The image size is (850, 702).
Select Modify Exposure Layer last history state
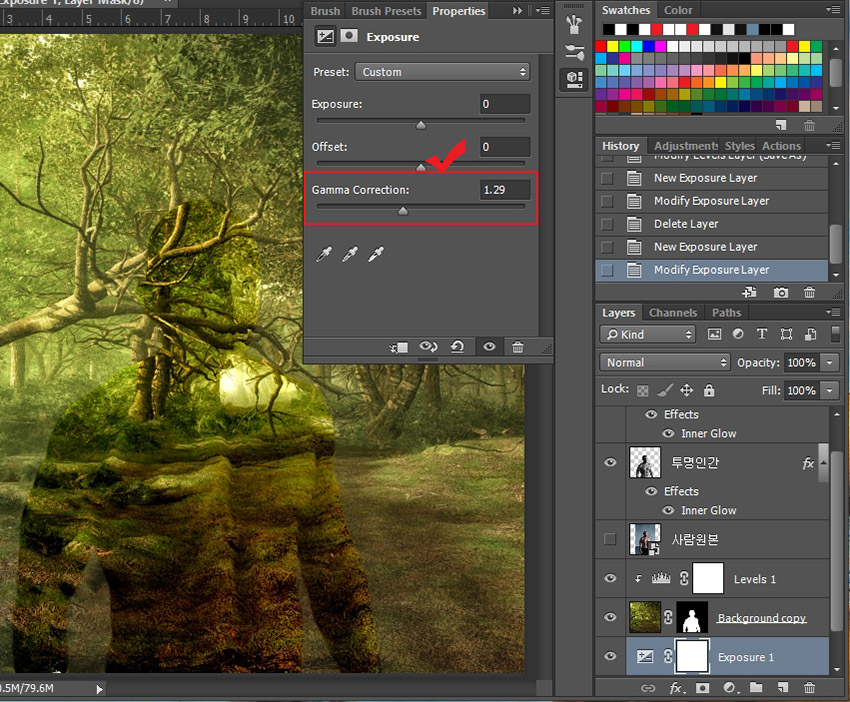(712, 270)
